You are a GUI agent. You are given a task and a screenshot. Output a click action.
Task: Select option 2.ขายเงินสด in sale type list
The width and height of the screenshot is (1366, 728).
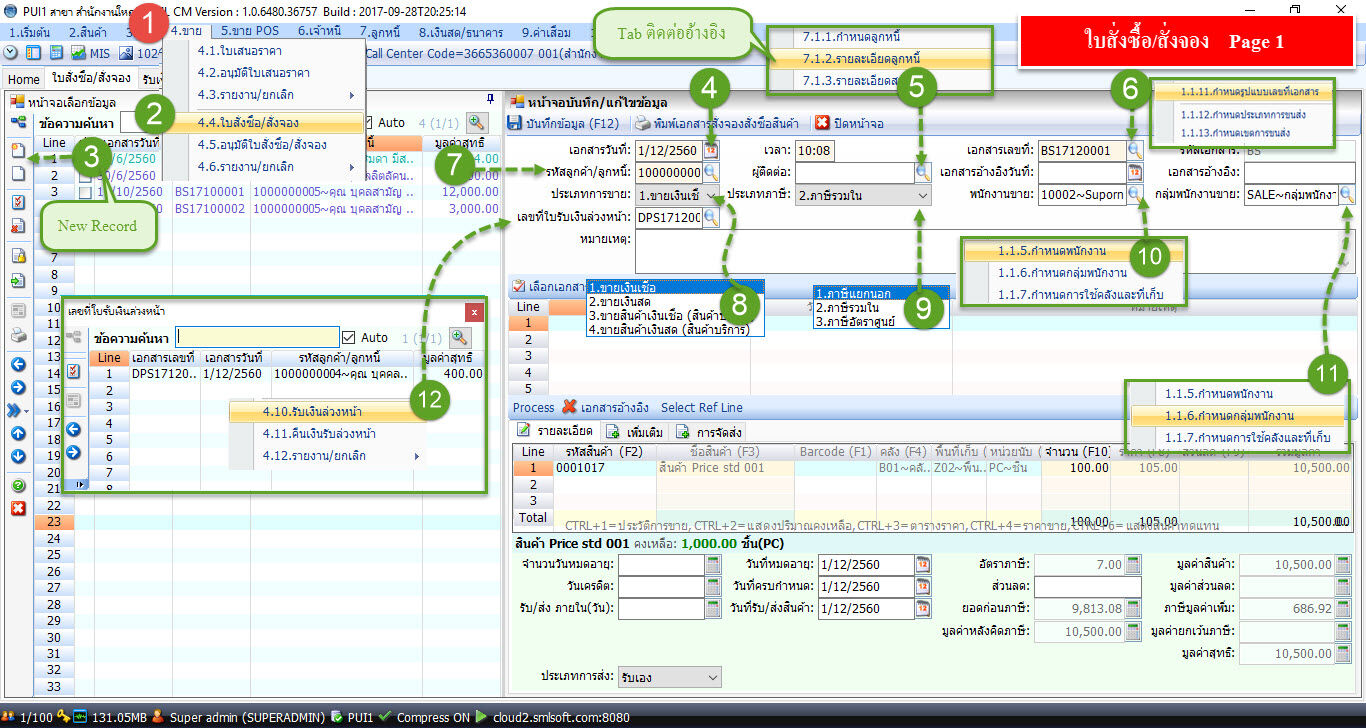[622, 301]
